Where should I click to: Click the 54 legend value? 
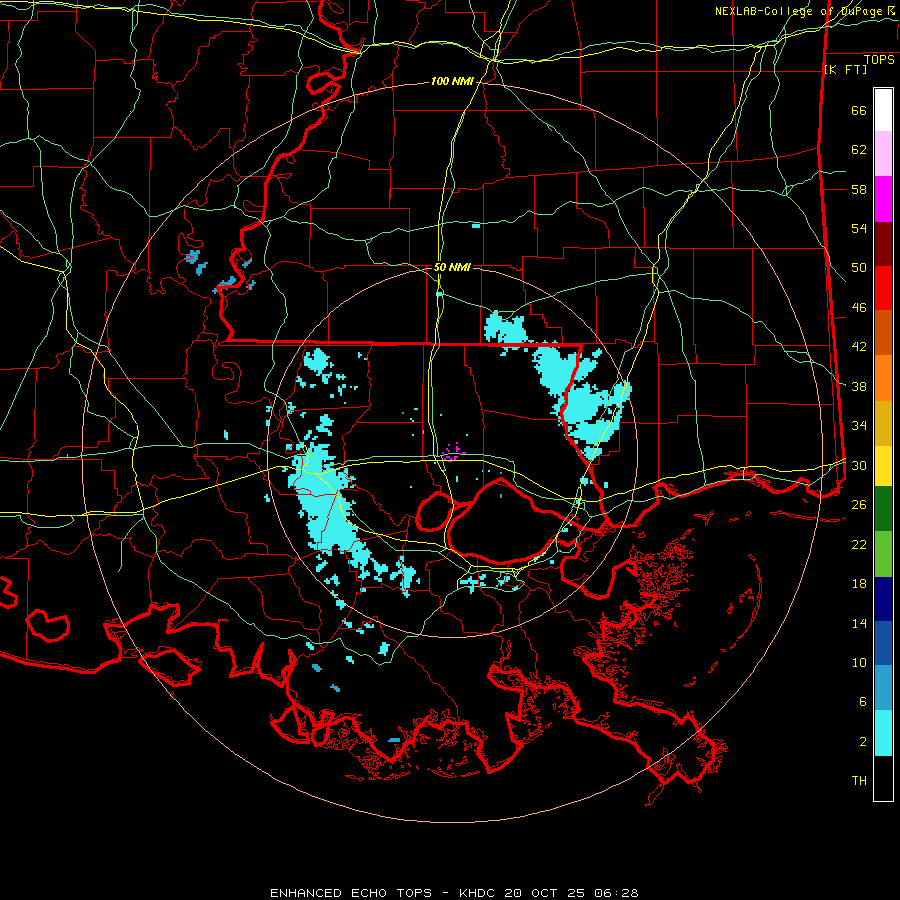coord(859,228)
